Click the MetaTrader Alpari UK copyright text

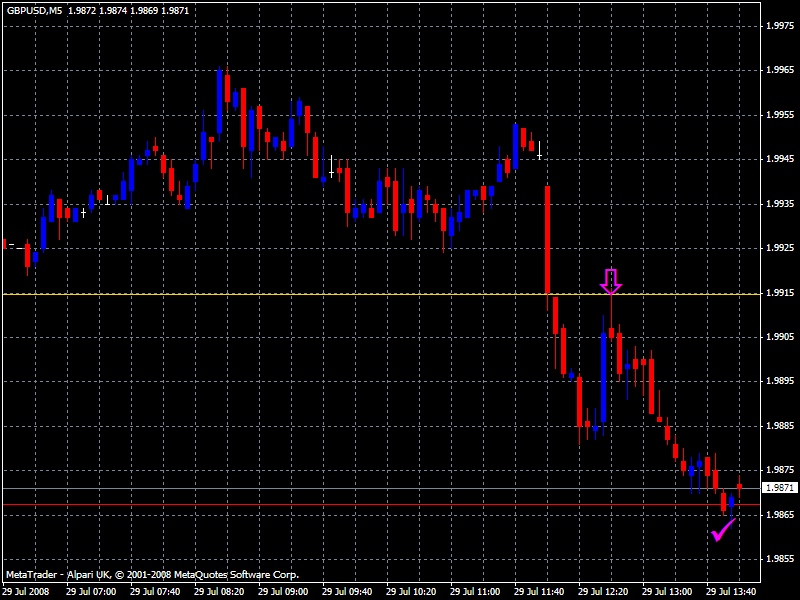tap(152, 575)
